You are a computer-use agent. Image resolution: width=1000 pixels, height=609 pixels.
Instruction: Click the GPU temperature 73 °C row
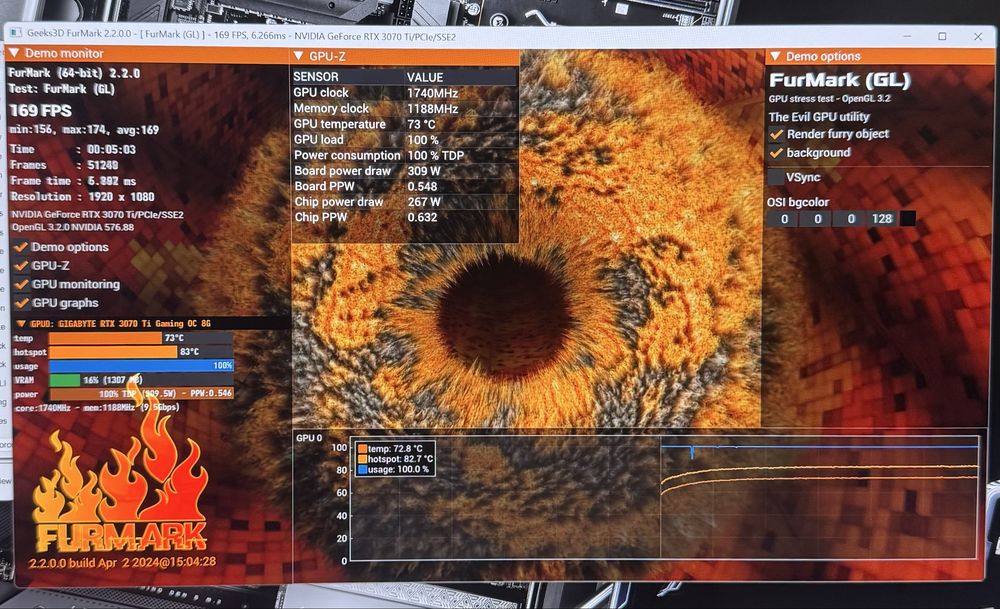click(404, 124)
